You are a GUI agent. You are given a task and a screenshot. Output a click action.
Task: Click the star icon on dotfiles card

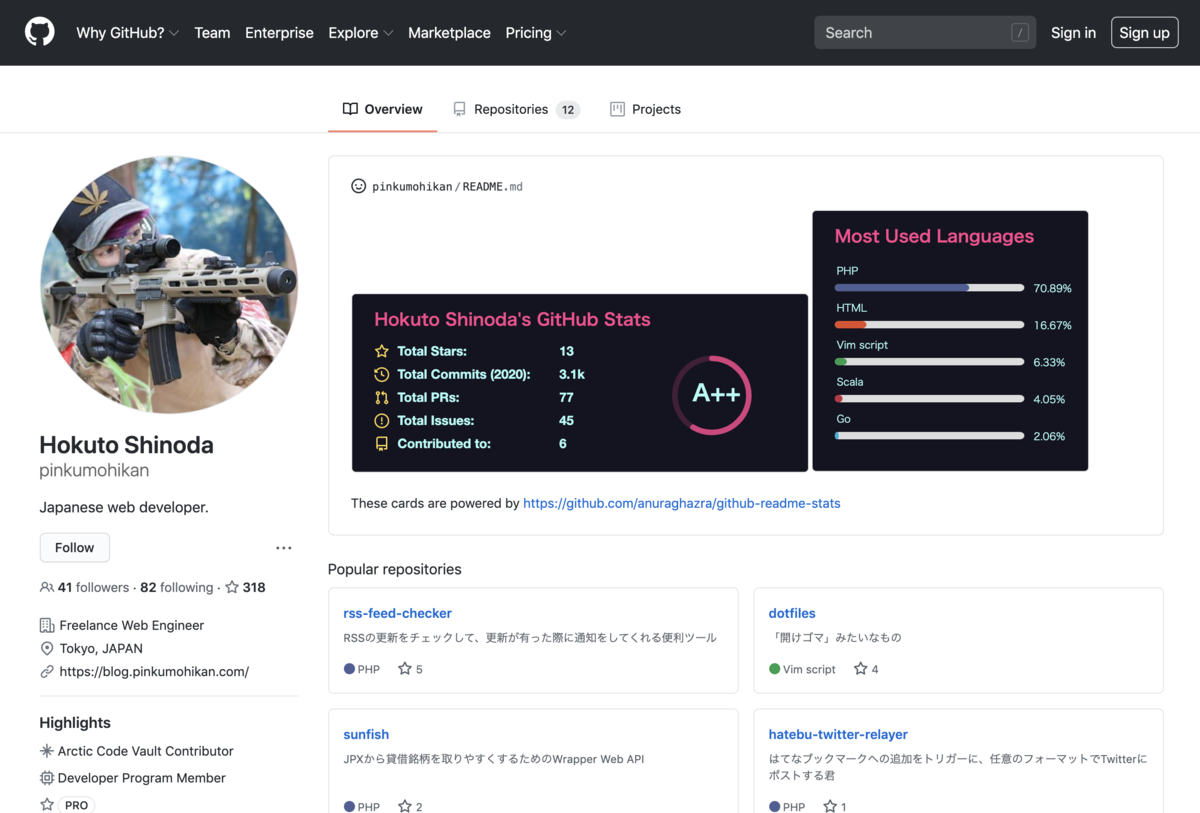point(860,668)
